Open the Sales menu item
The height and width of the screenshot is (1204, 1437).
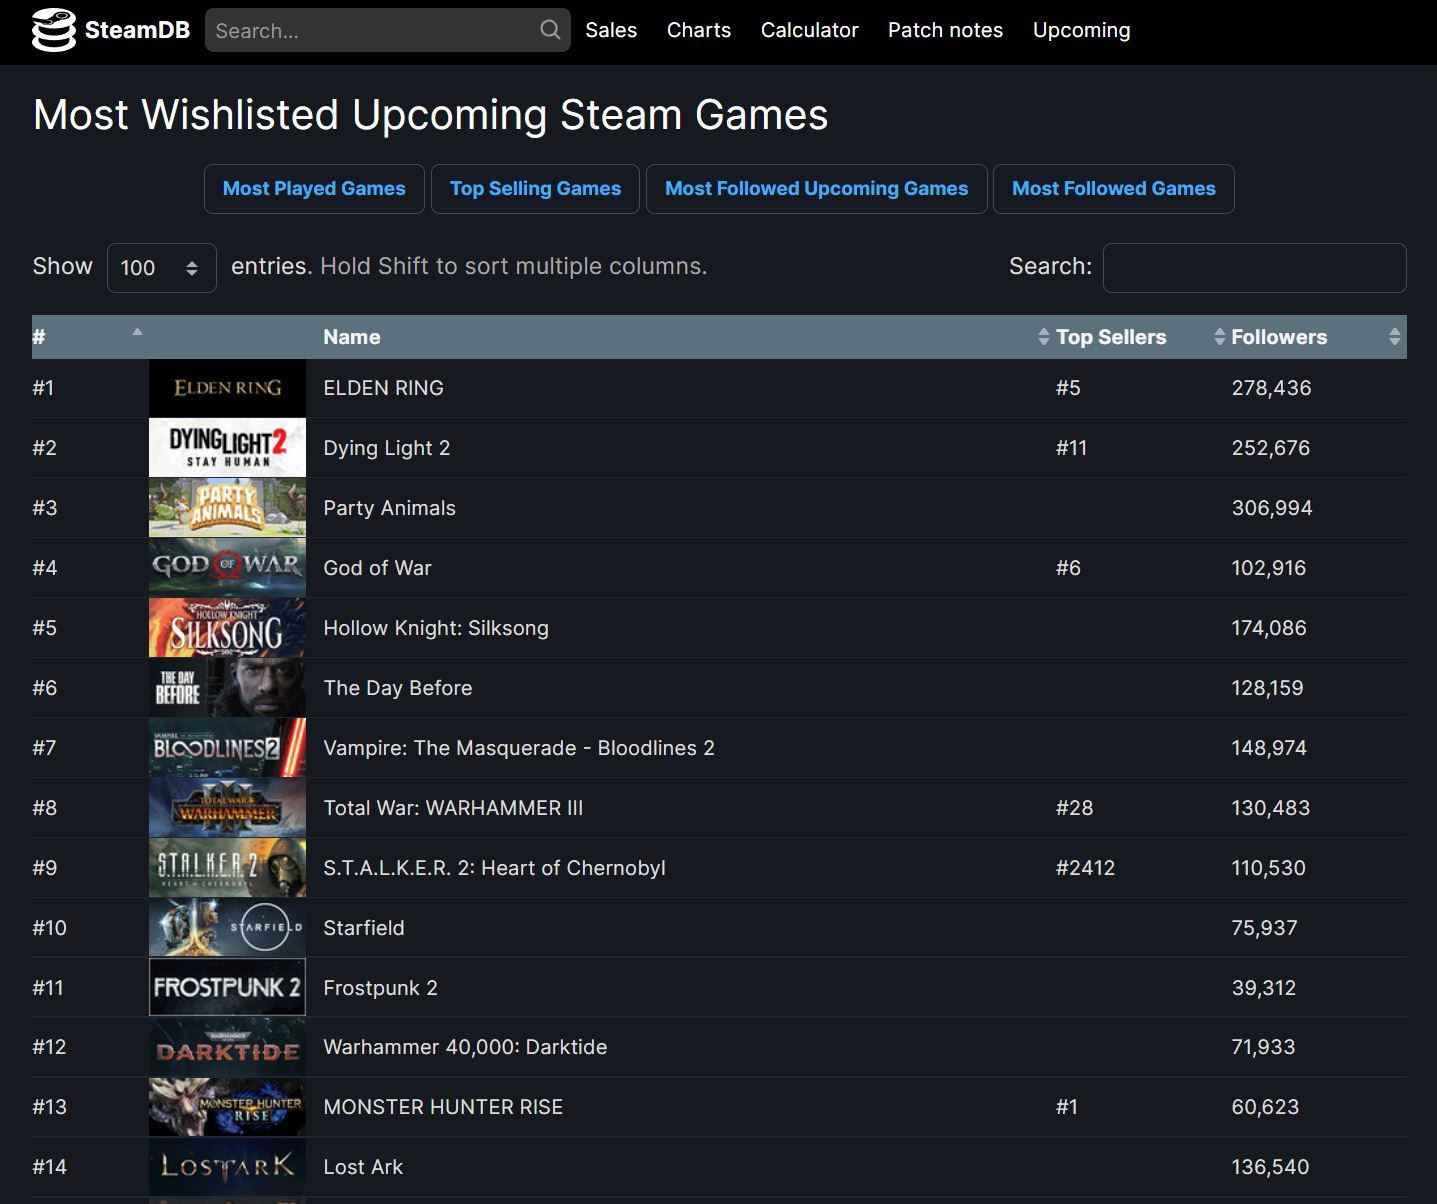pyautogui.click(x=611, y=30)
